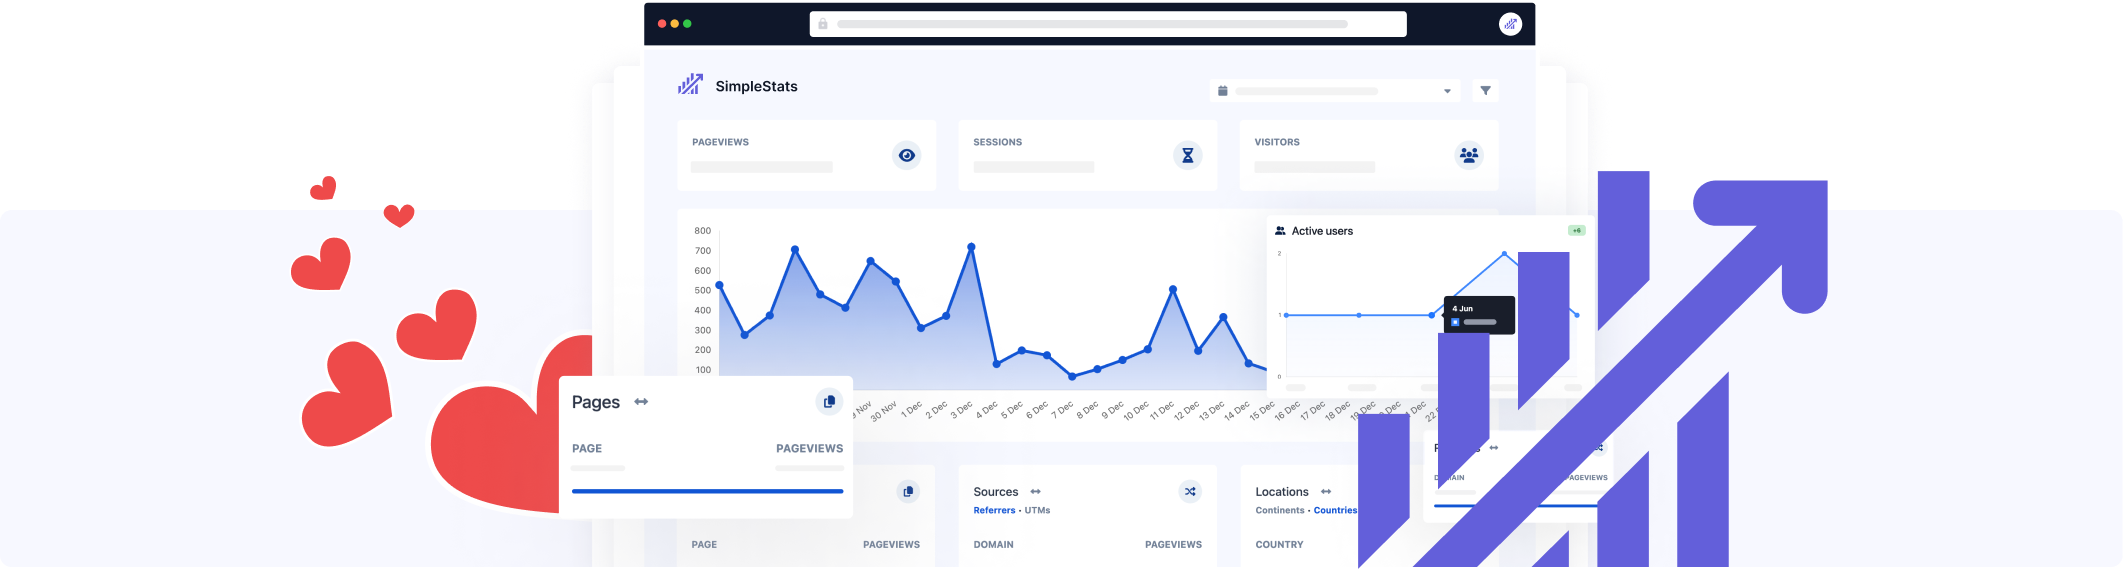Click PAGEVIEWS column header in Sources card
The height and width of the screenshot is (580, 2123).
coord(1173,545)
